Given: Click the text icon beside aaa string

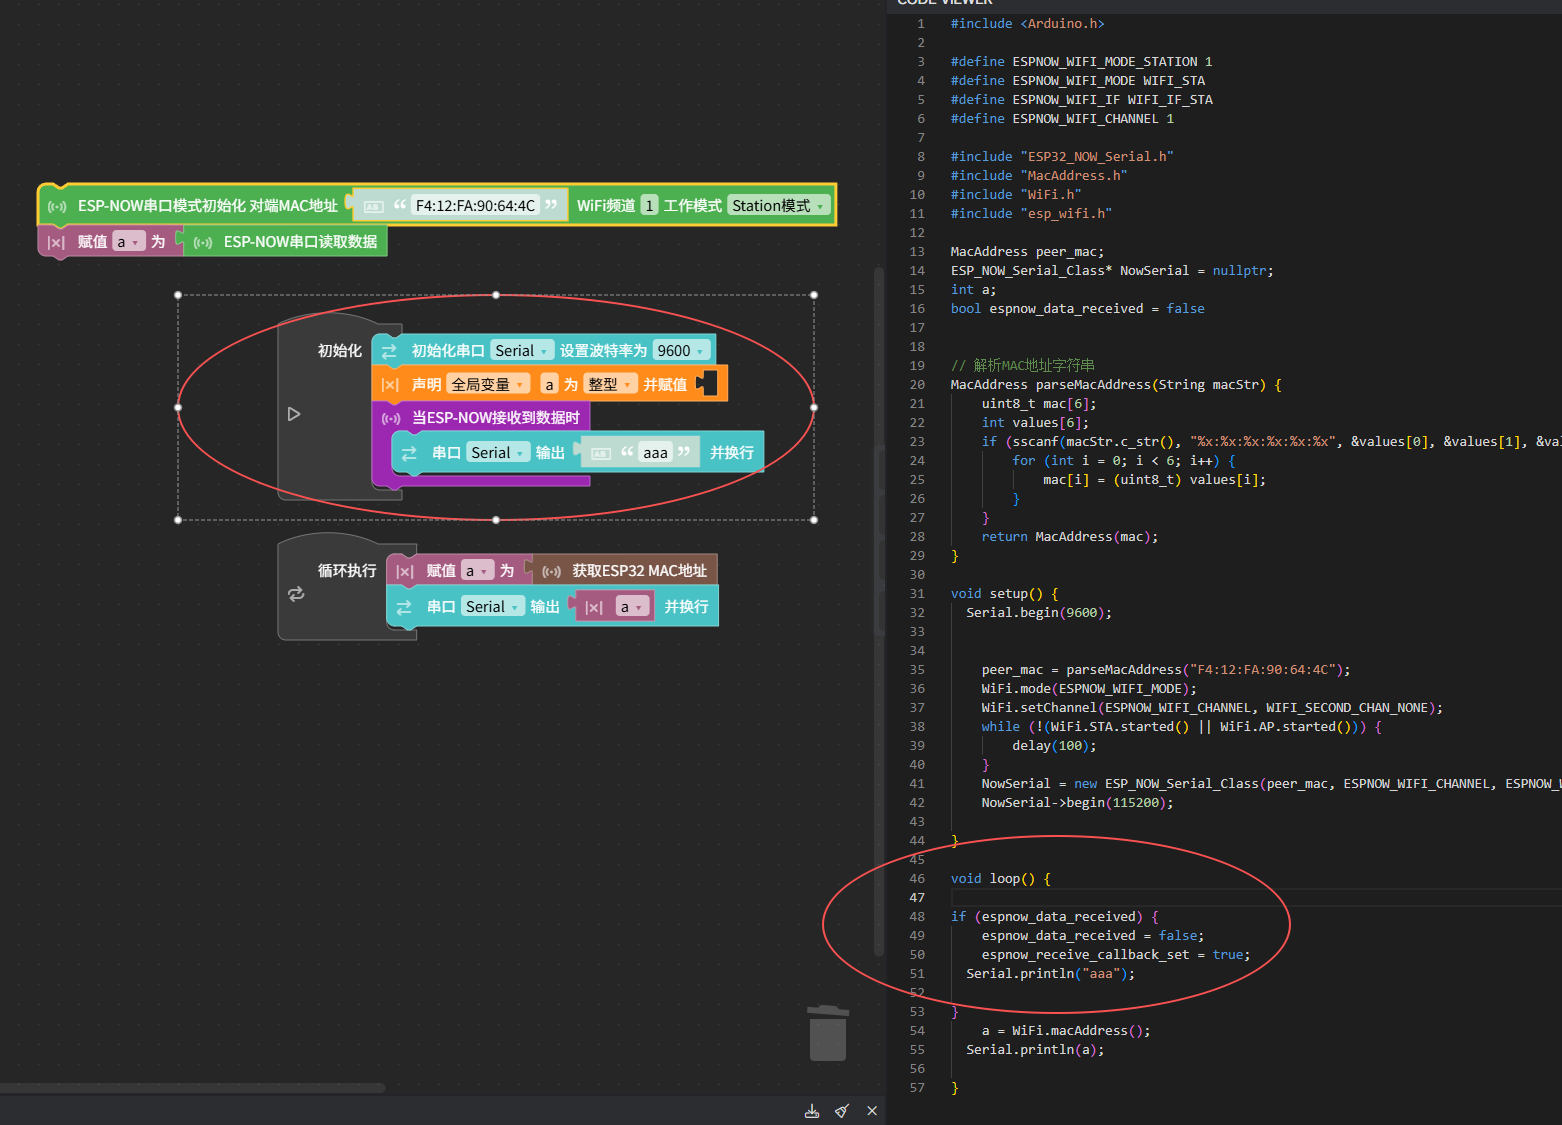Looking at the screenshot, I should click(x=601, y=453).
